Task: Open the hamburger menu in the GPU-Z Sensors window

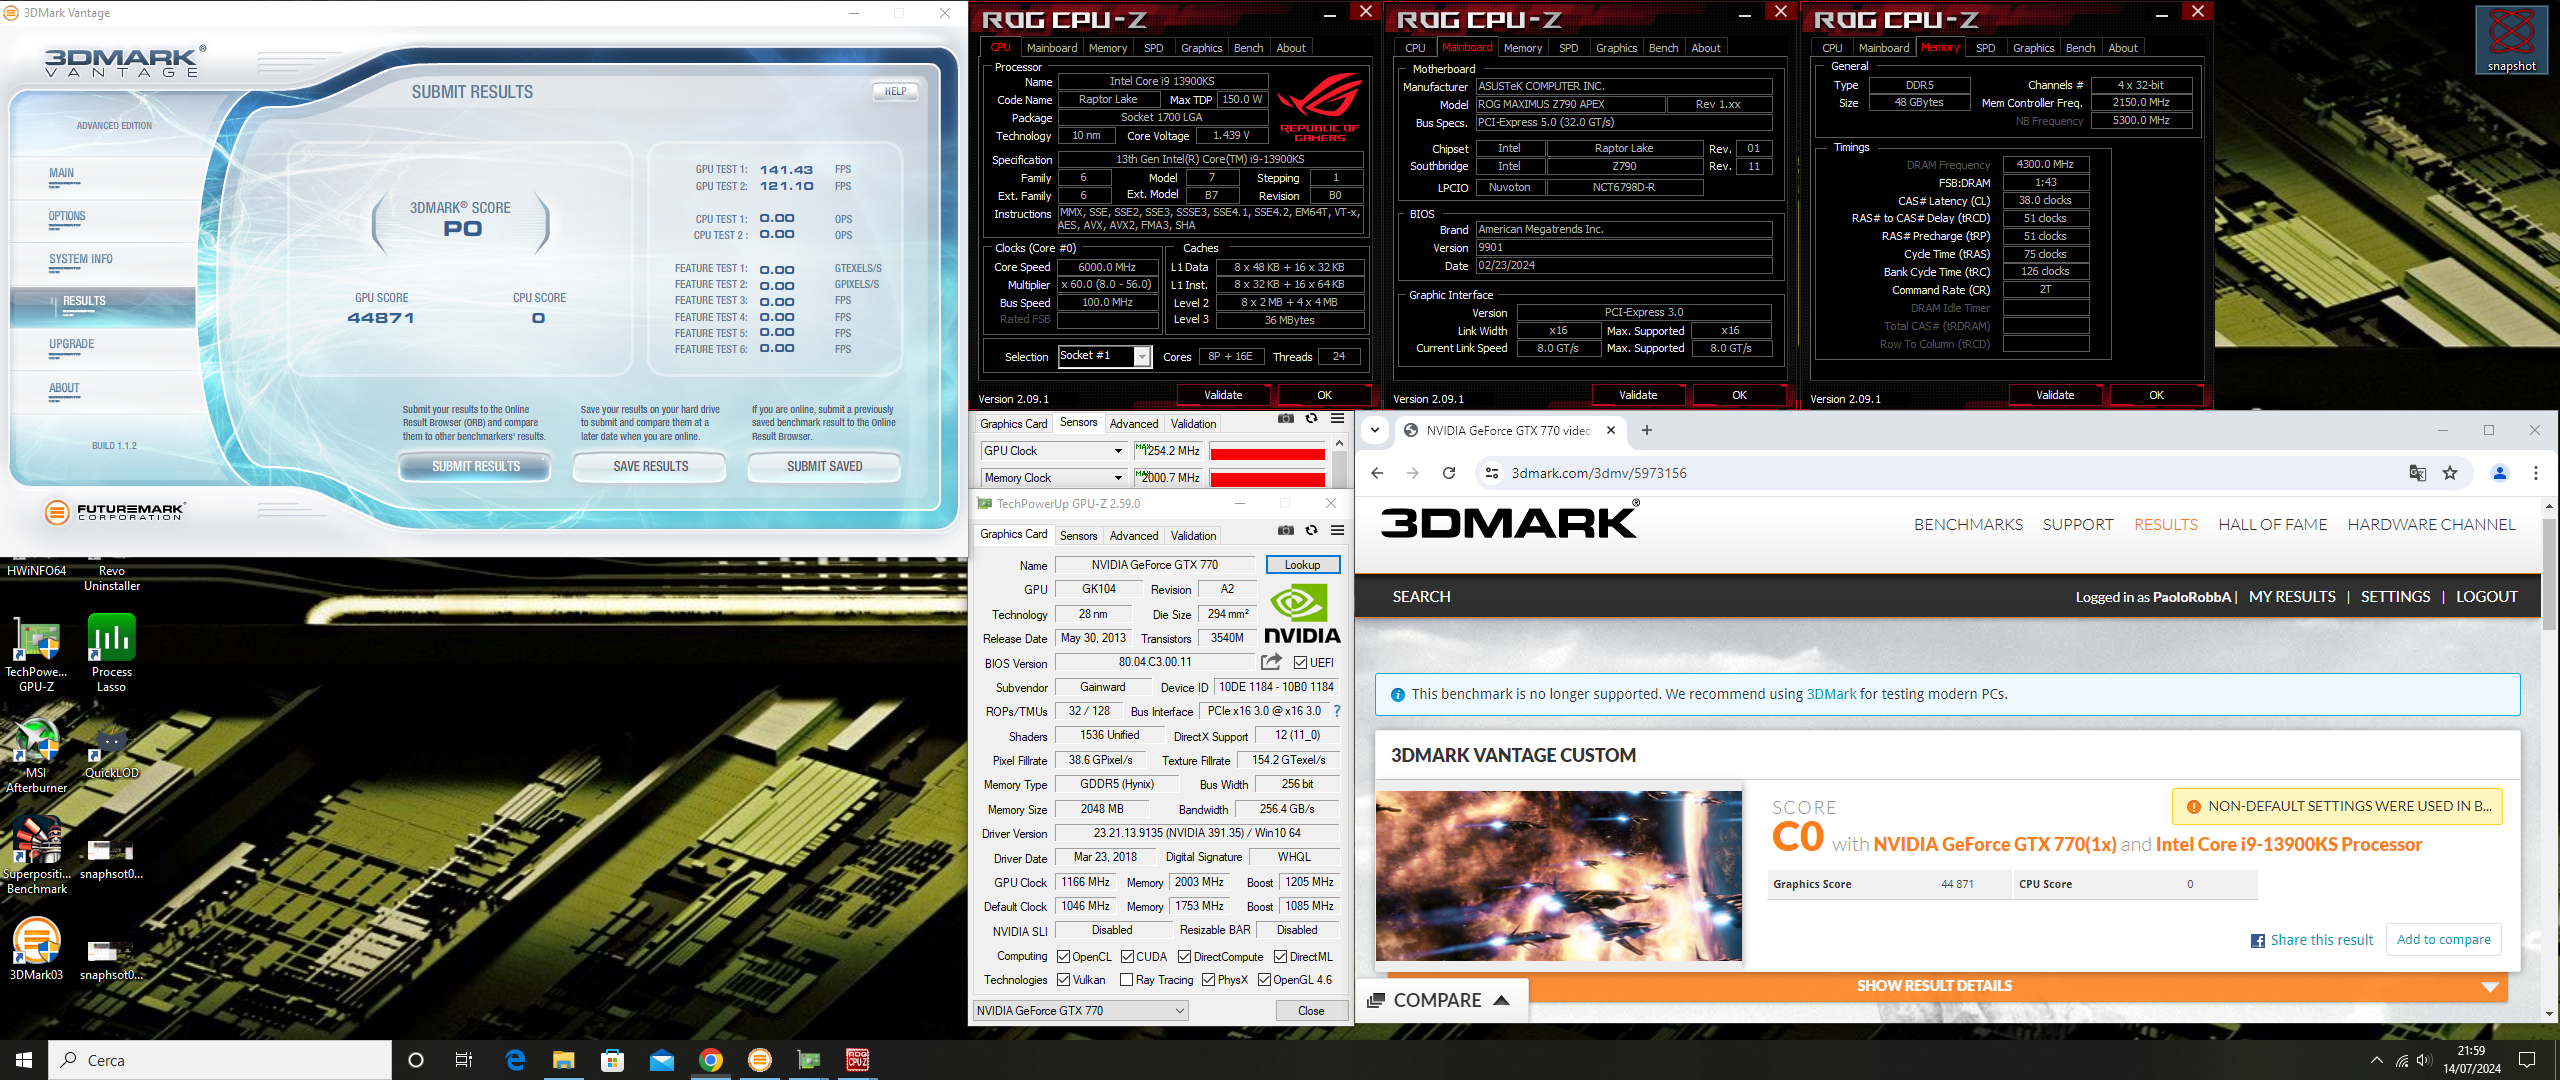Action: (x=1337, y=419)
